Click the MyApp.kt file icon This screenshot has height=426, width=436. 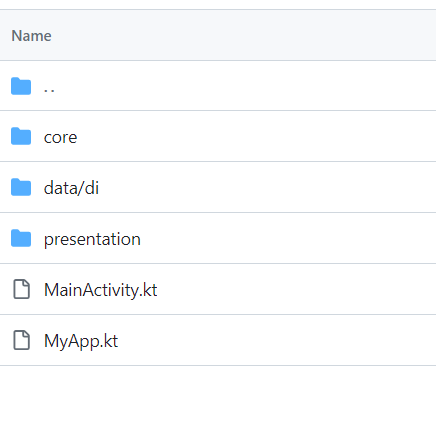tap(21, 340)
